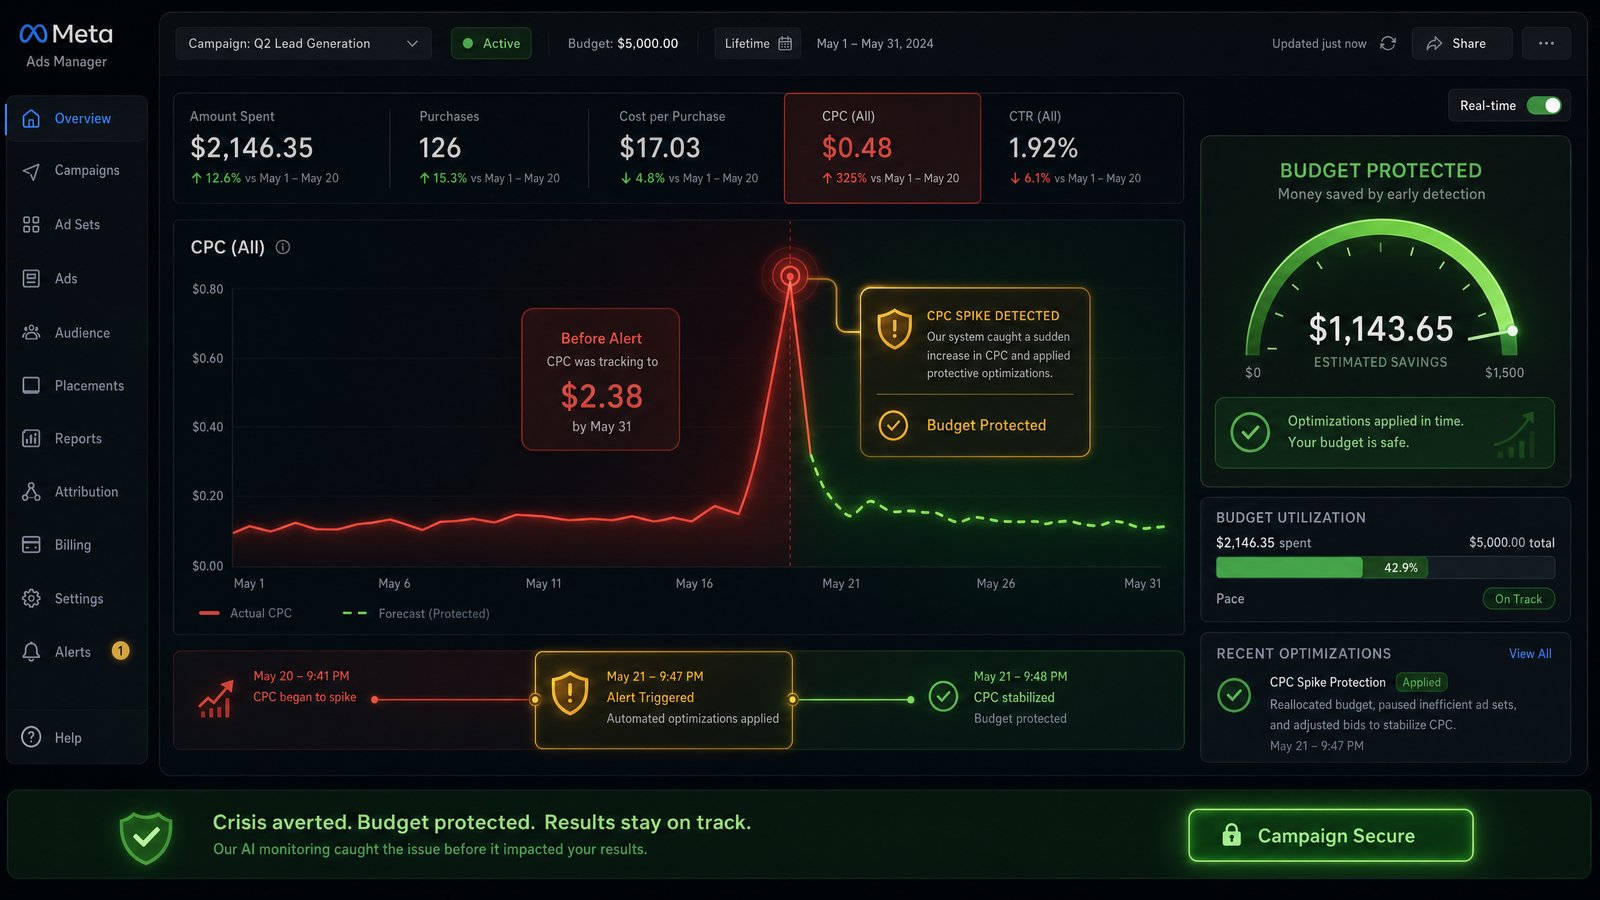Select the CTR (All) 1.92% metric card
This screenshot has height=900, width=1600.
click(x=1083, y=148)
